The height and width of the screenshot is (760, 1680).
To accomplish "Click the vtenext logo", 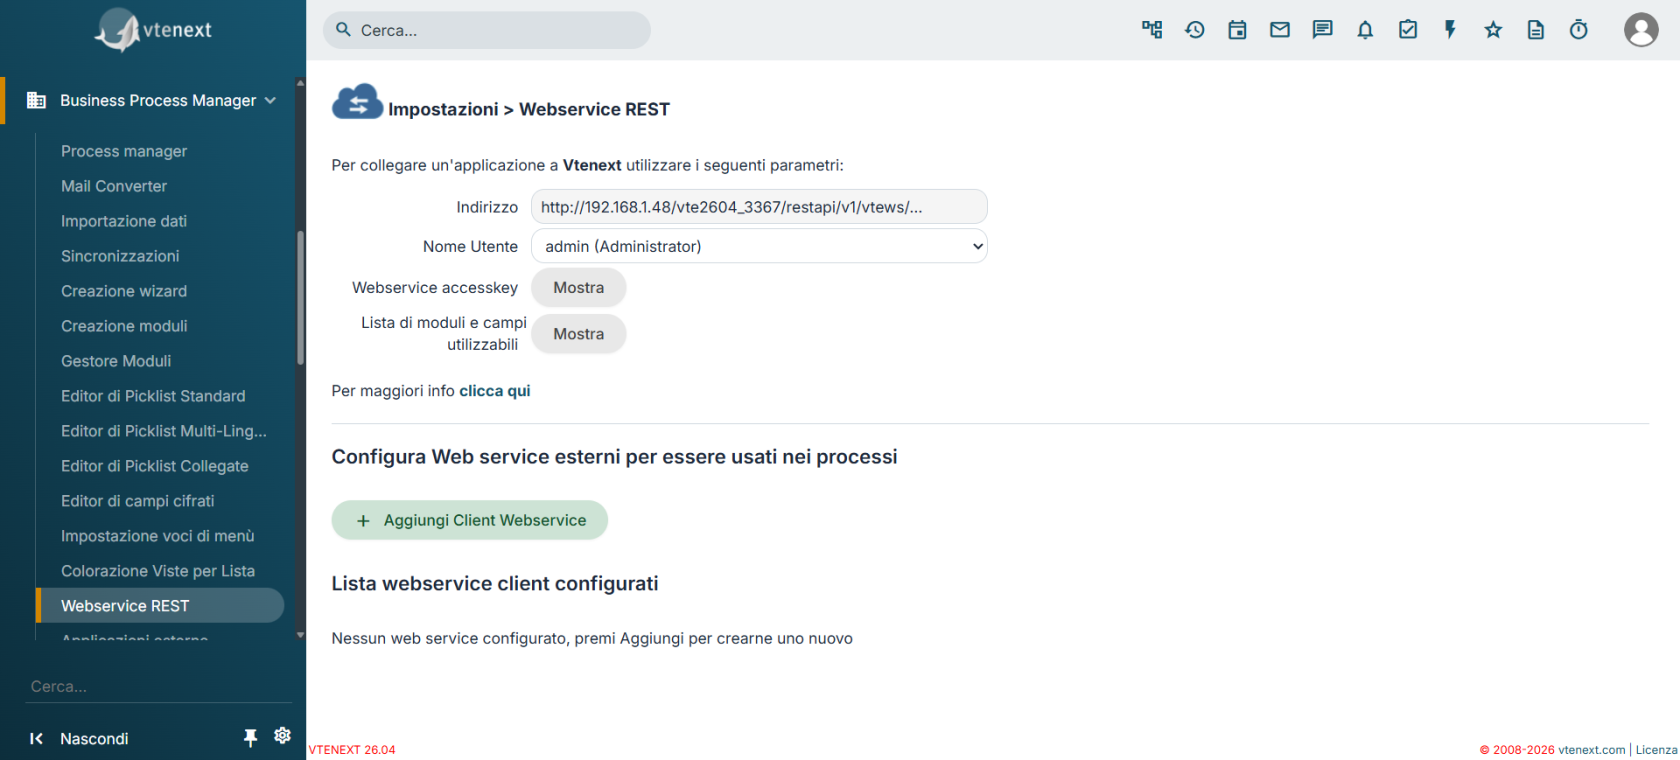I will pos(153,30).
